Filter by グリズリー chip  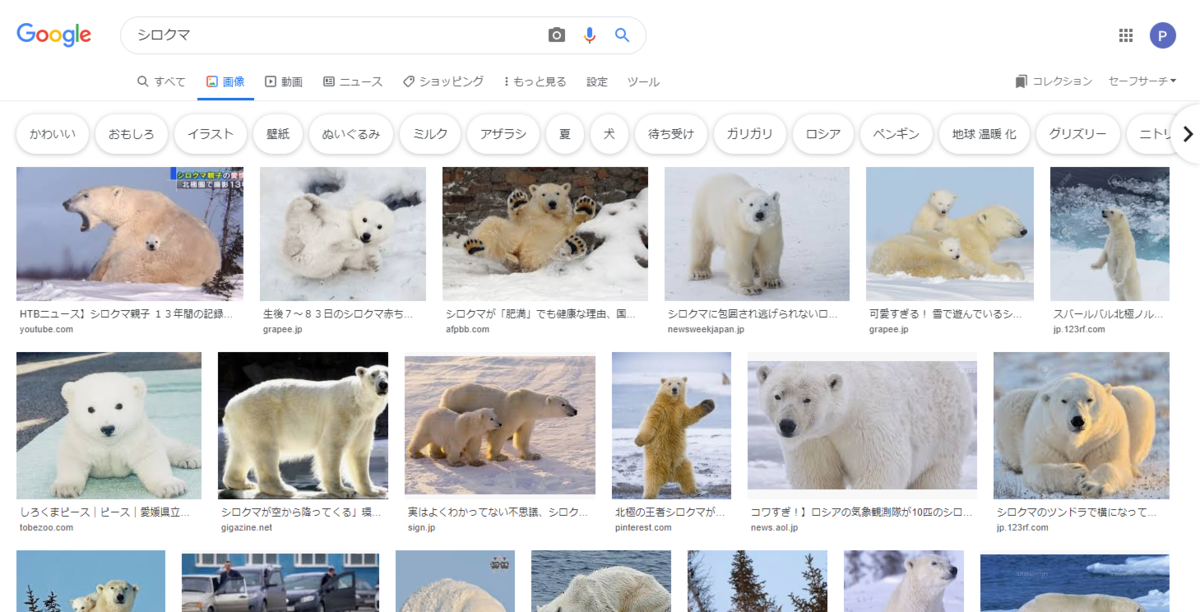click(1078, 133)
